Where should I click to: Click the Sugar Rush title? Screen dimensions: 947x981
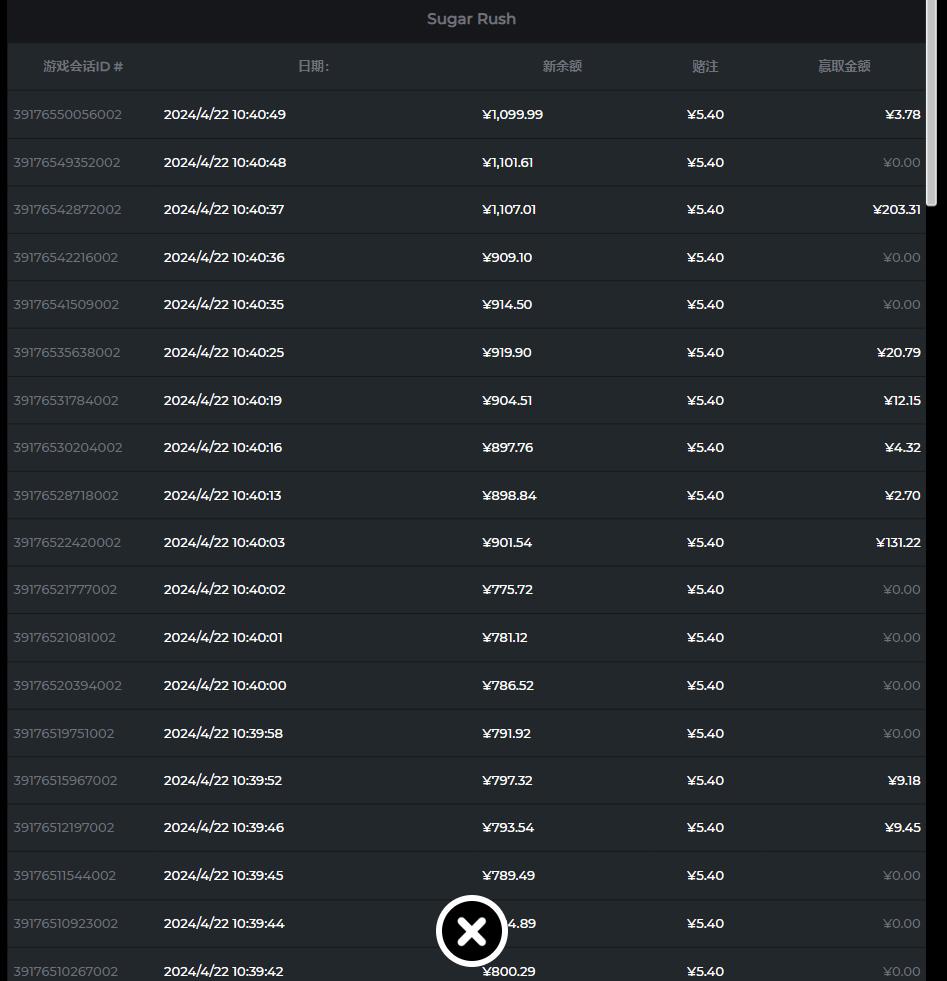pos(472,19)
